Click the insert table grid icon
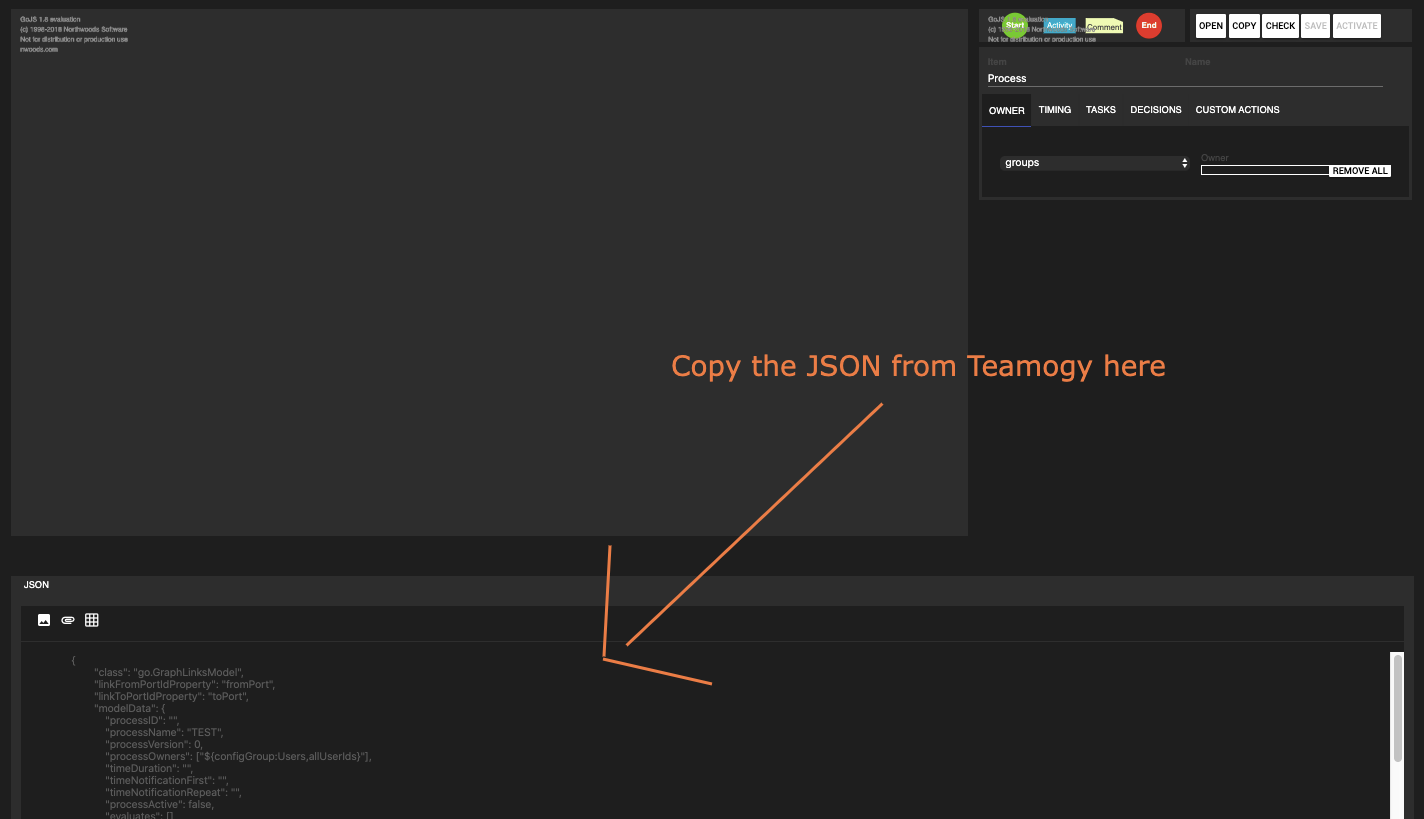The width and height of the screenshot is (1424, 819). click(92, 620)
